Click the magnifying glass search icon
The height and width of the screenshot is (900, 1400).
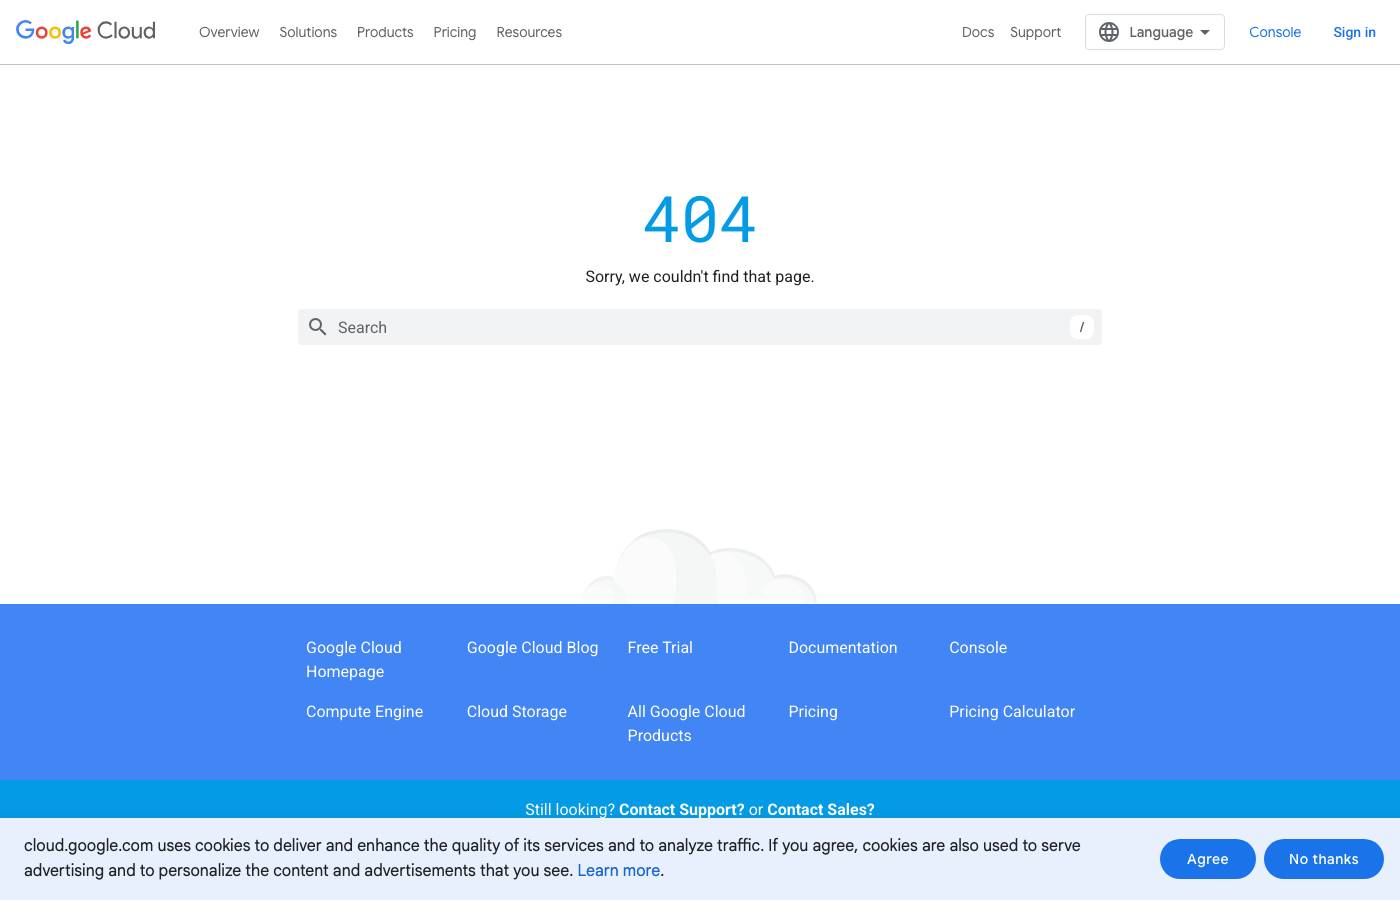pos(318,327)
